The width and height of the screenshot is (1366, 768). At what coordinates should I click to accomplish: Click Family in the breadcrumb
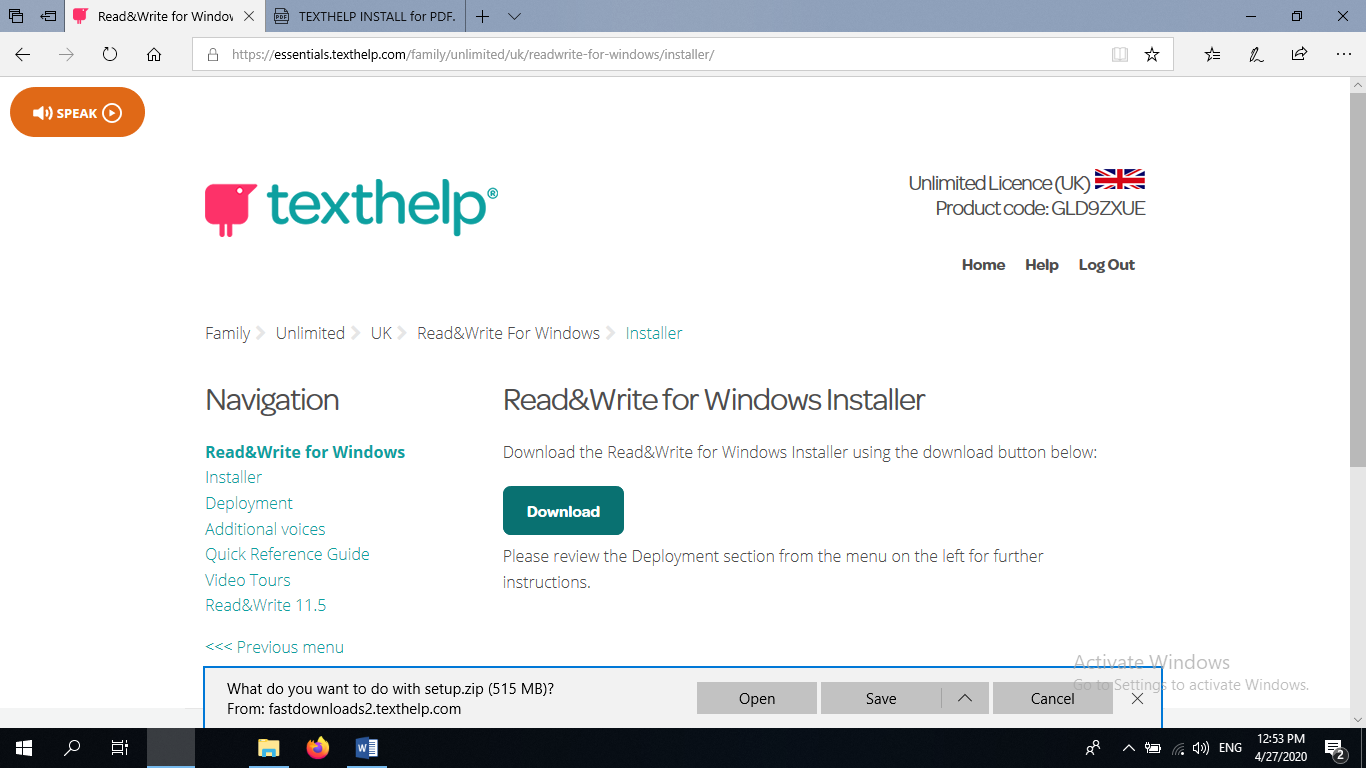click(x=228, y=333)
